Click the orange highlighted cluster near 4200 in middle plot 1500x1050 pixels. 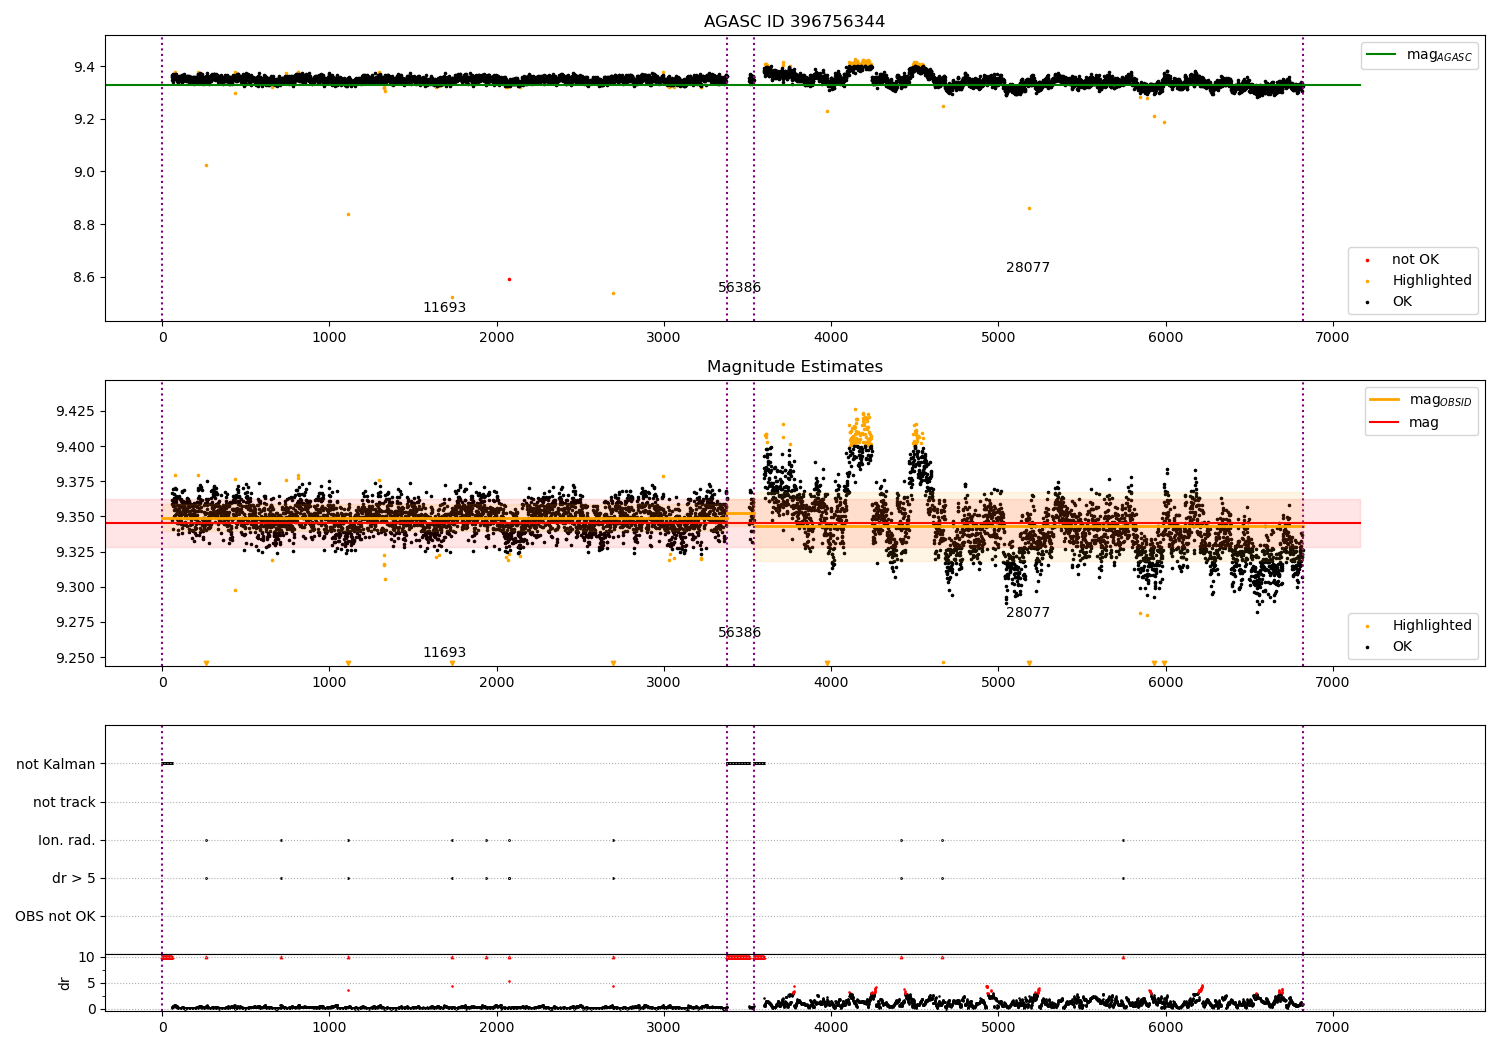pyautogui.click(x=860, y=428)
